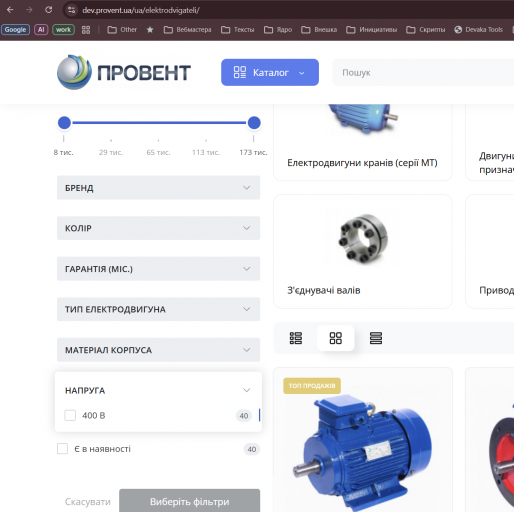Open the Каталог dropdown button

(270, 72)
